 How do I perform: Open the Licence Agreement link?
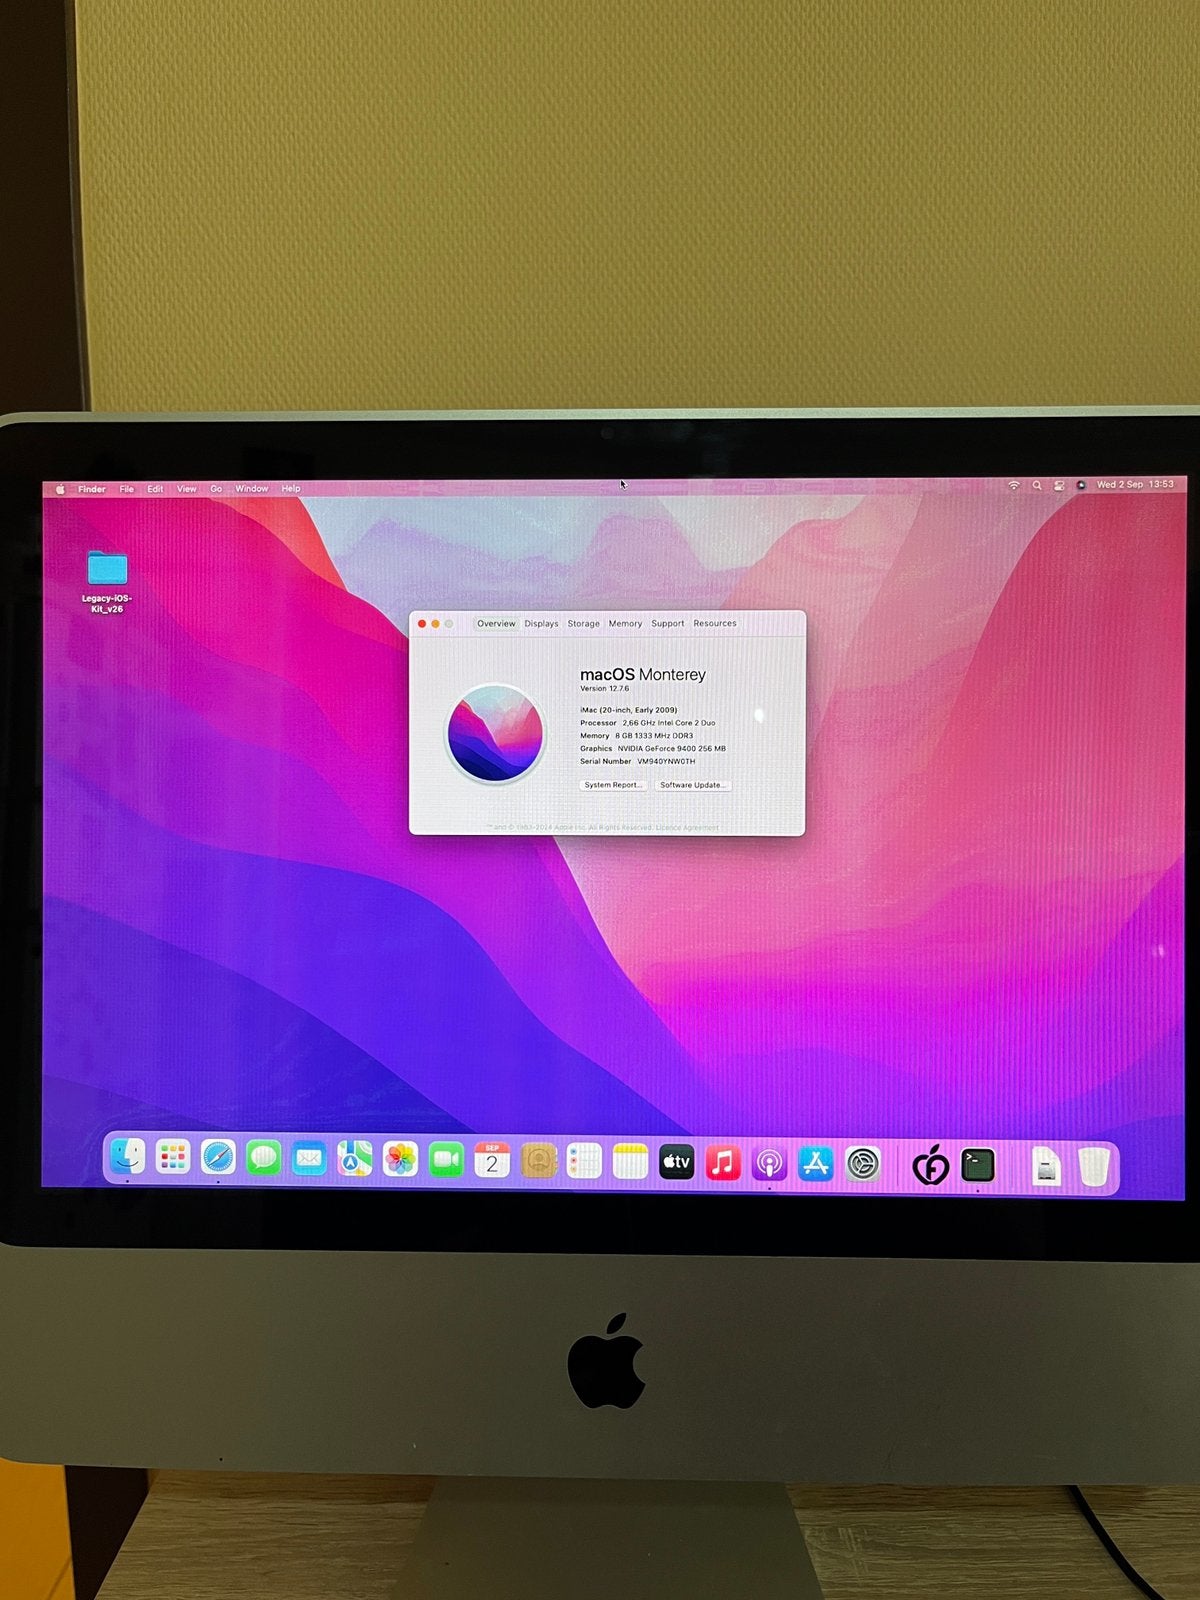click(x=687, y=828)
